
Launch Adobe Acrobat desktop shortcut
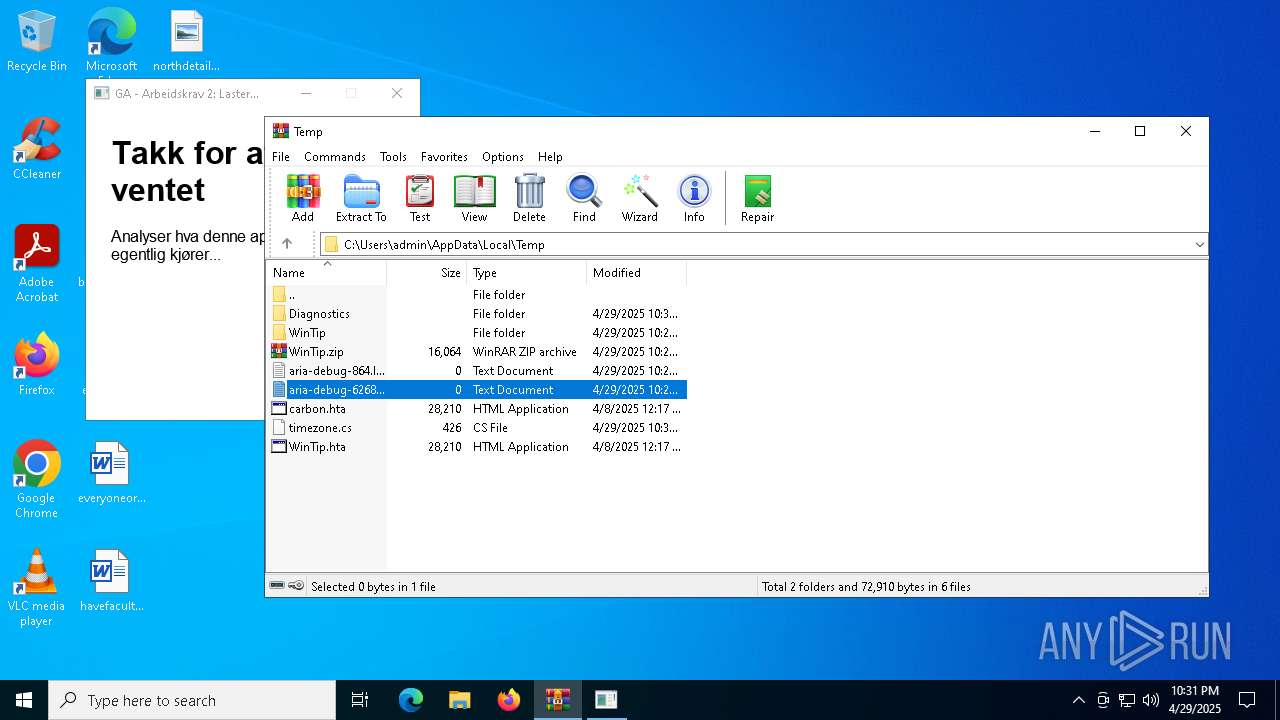coord(37,264)
